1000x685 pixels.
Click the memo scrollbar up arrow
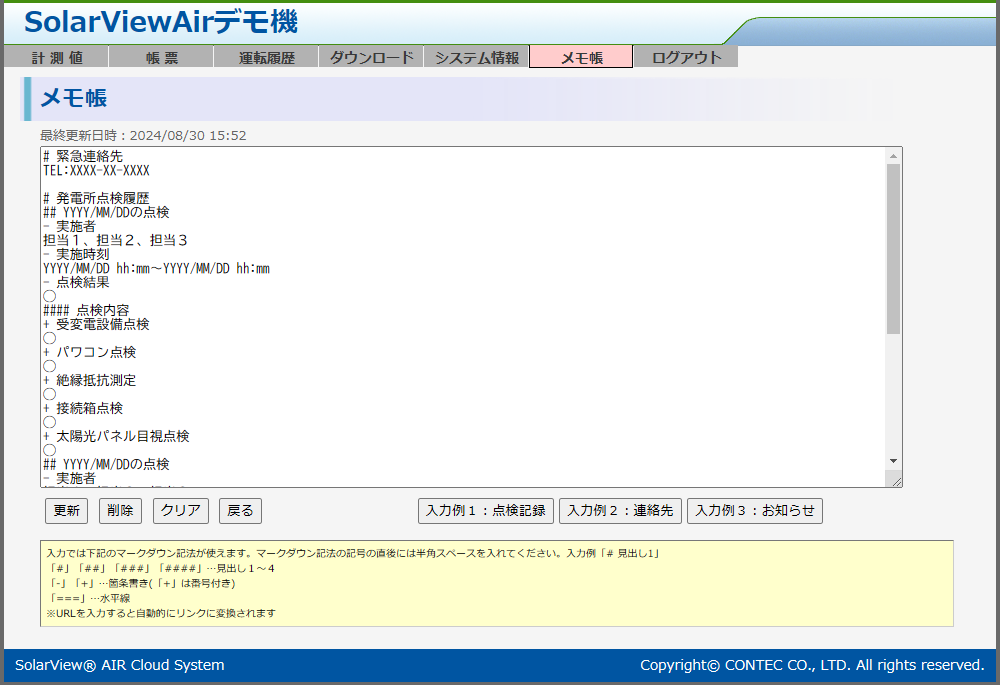894,156
